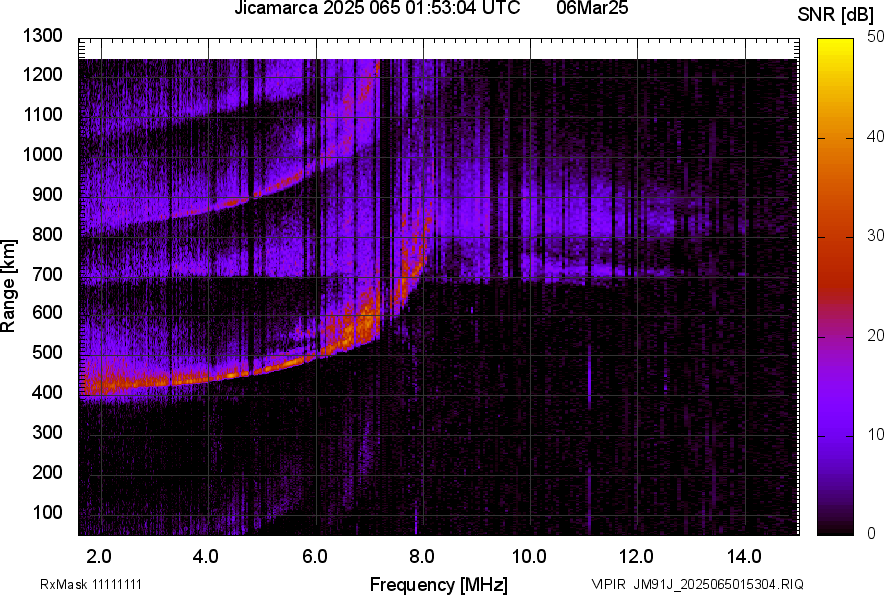The height and width of the screenshot is (595, 884).
Task: Click the frequency tick label "14.0"
Action: point(744,557)
